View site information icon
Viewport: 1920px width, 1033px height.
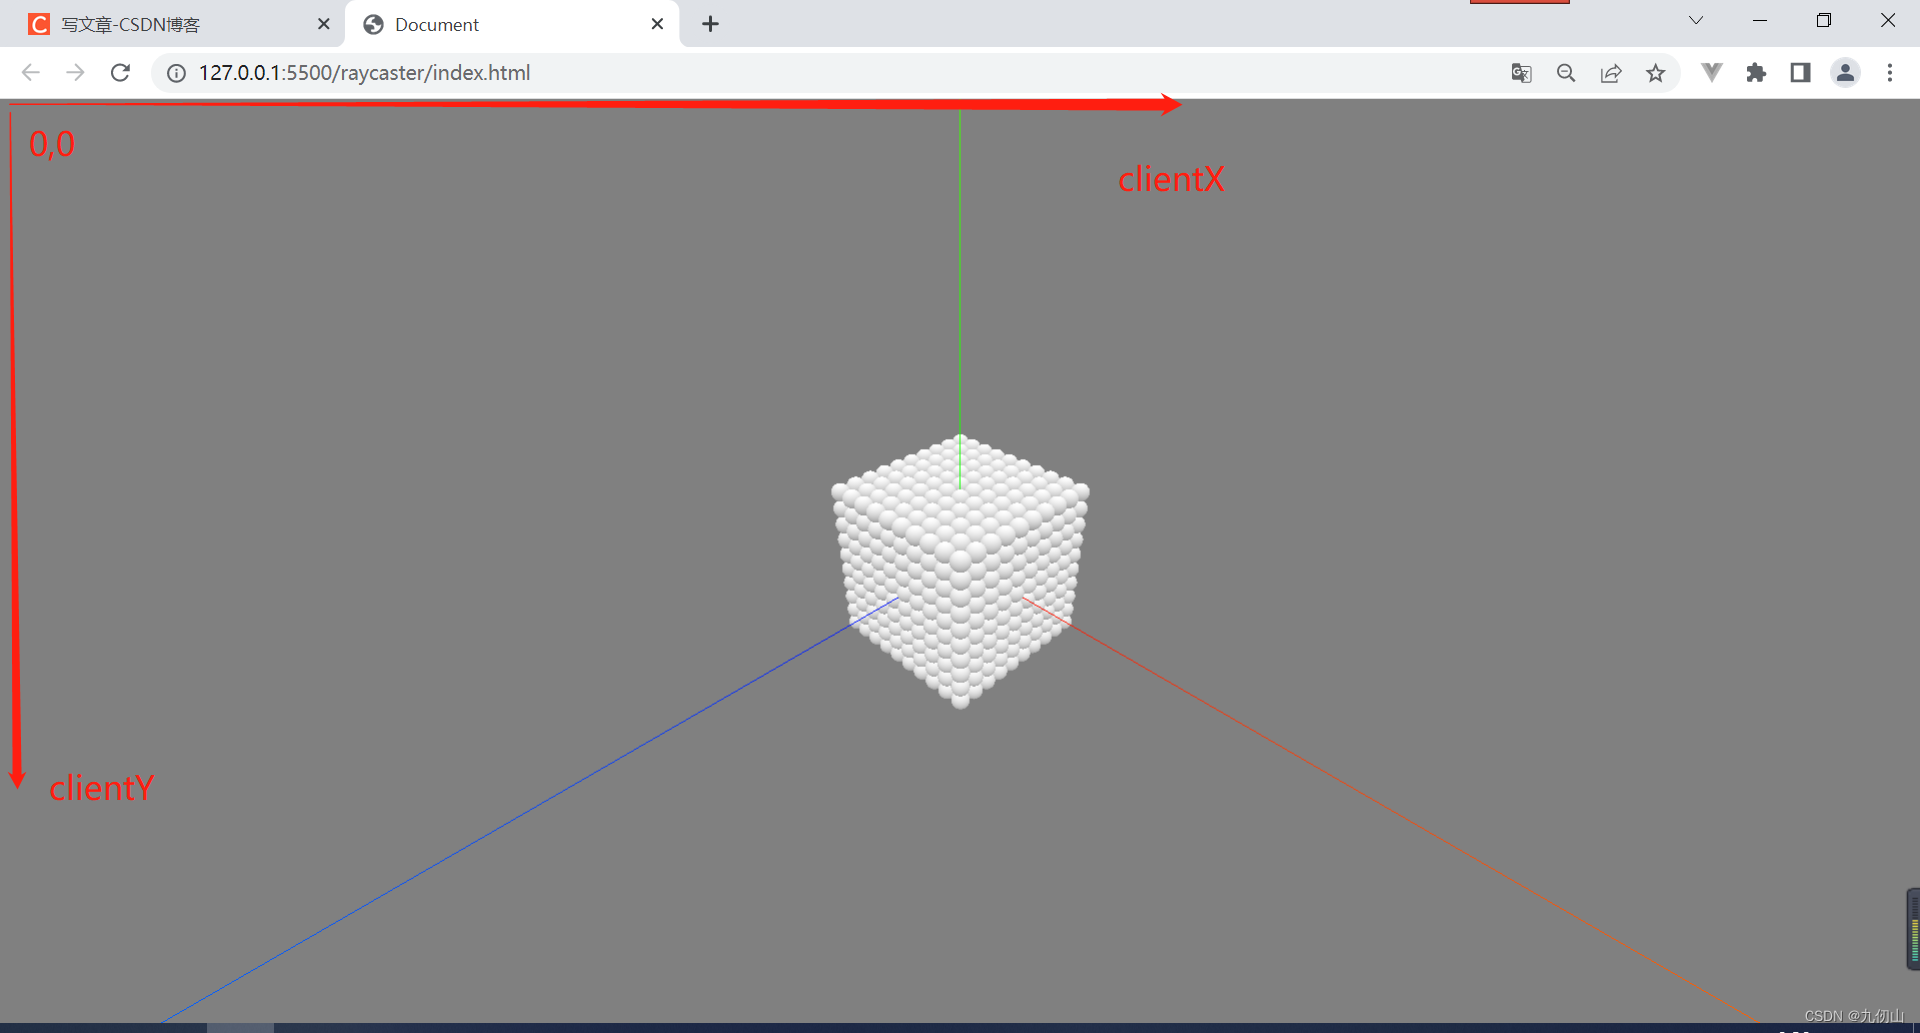coord(176,73)
